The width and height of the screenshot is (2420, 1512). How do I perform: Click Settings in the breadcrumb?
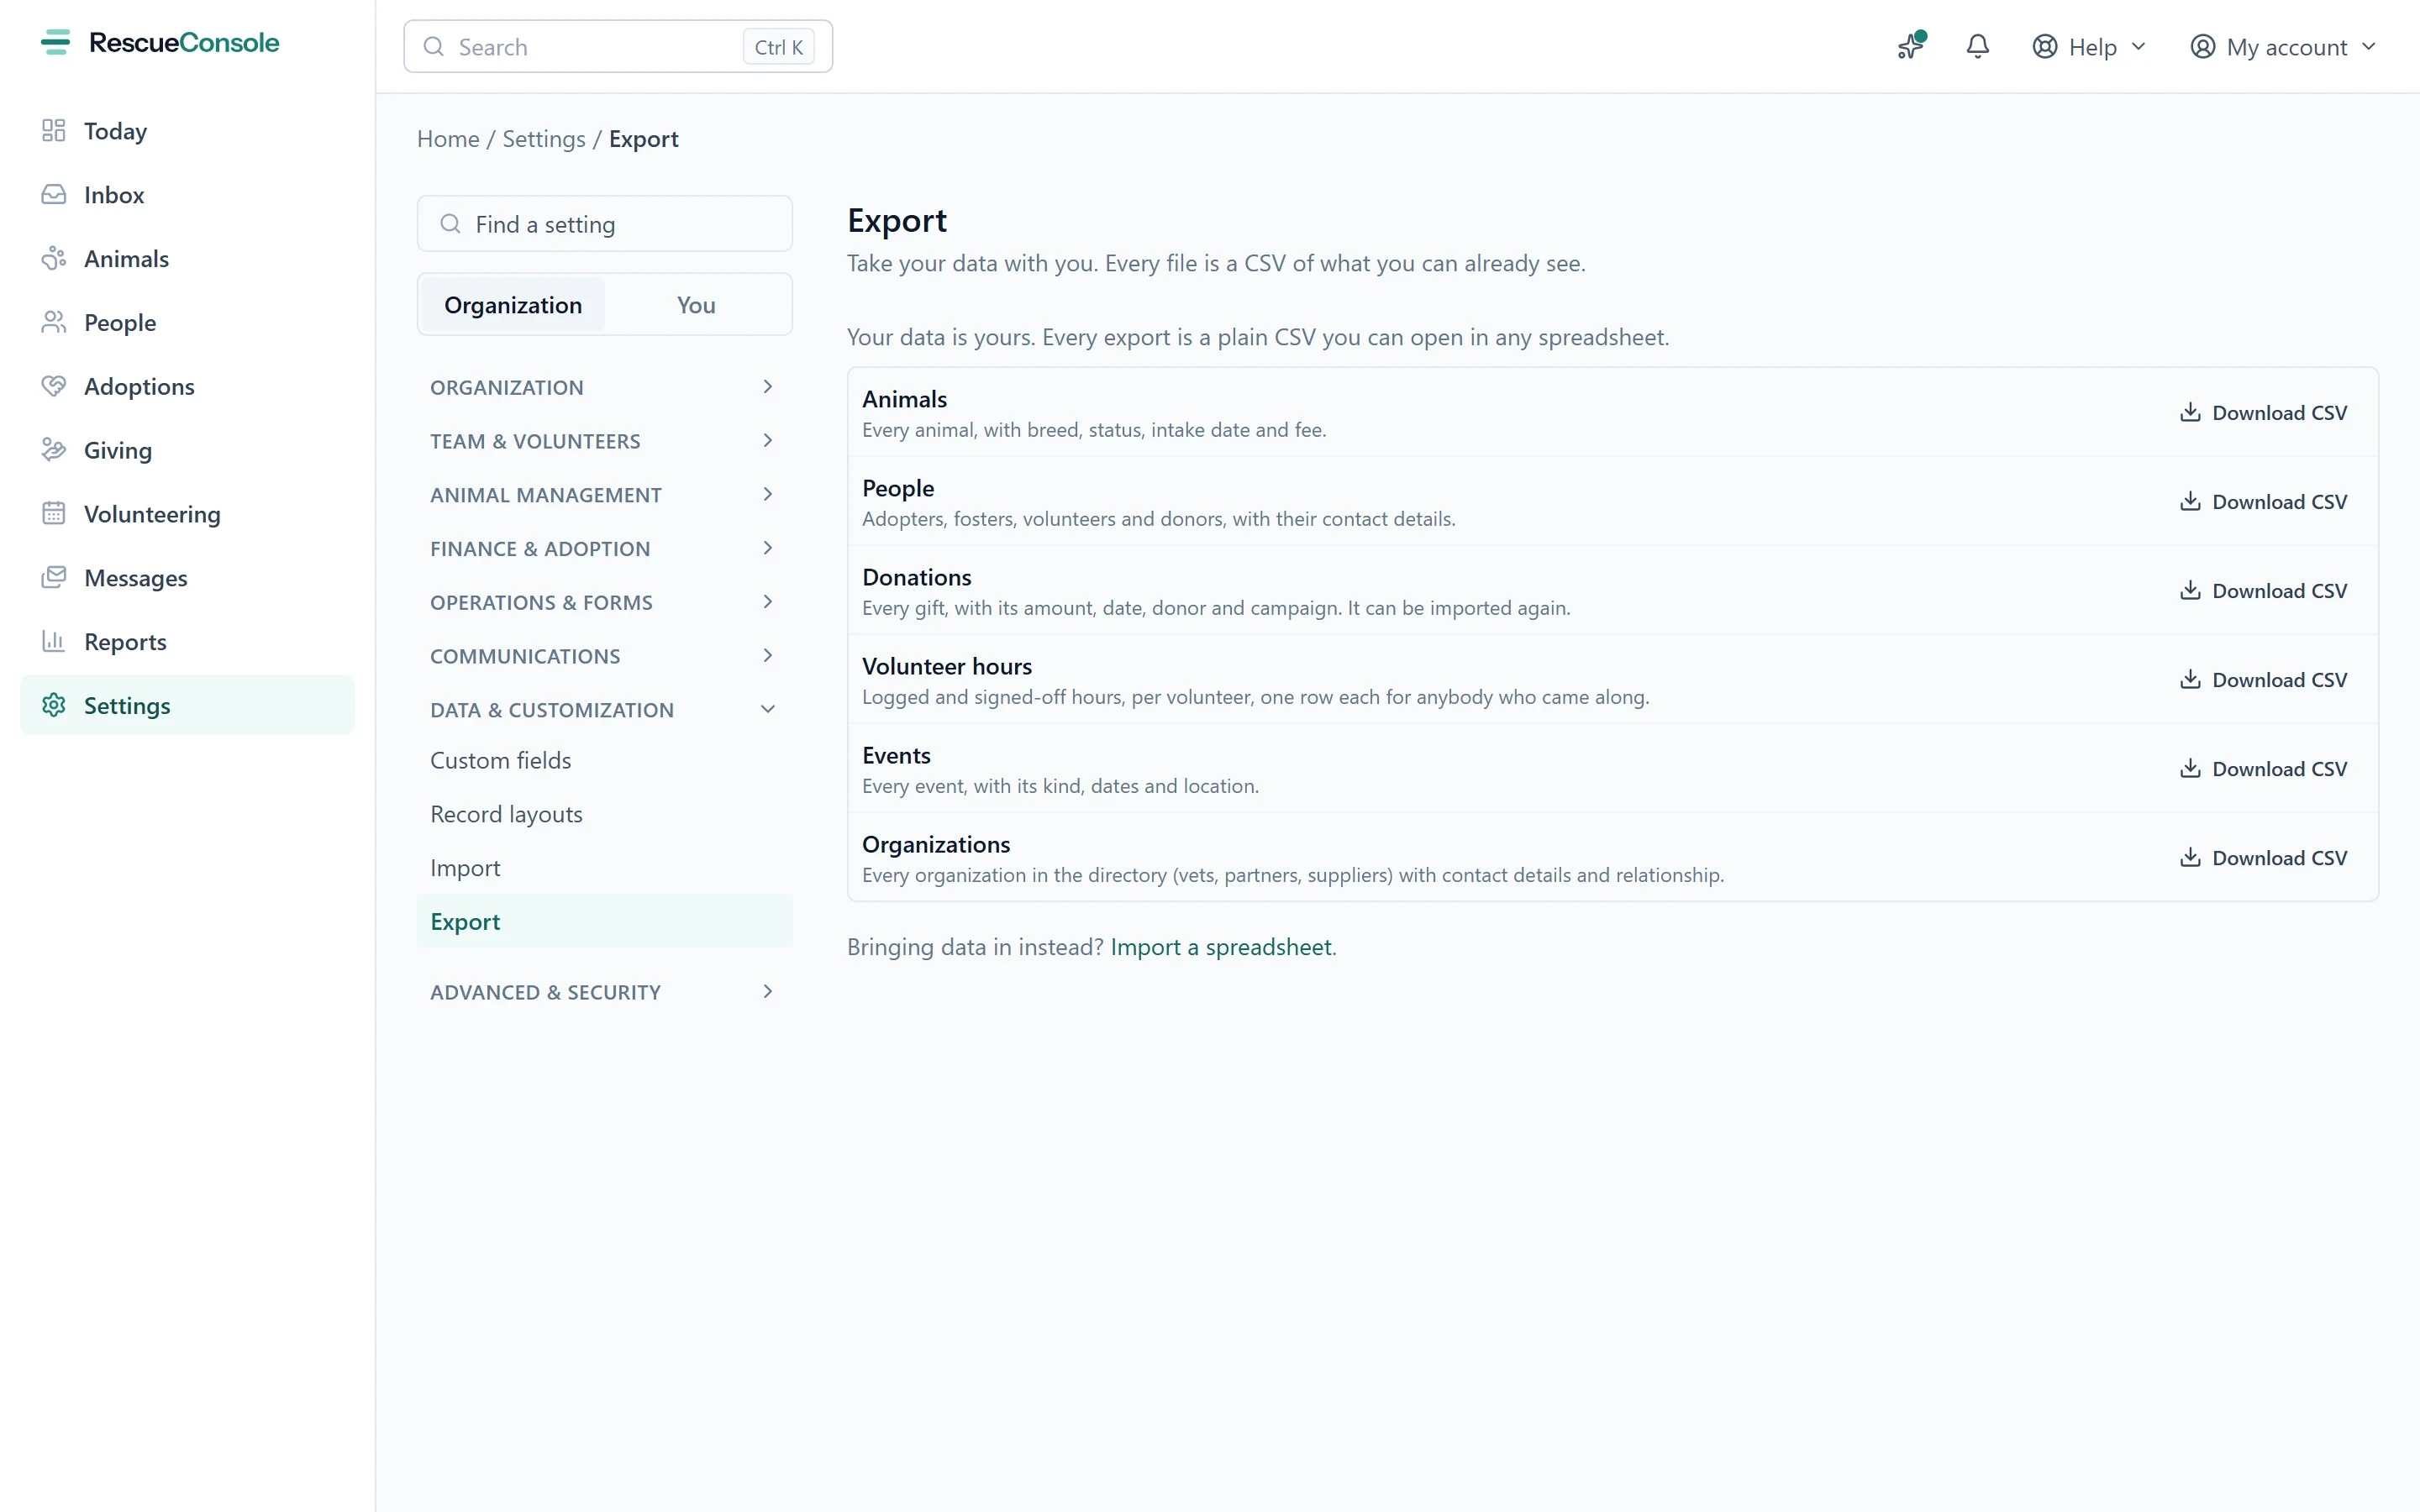point(543,139)
